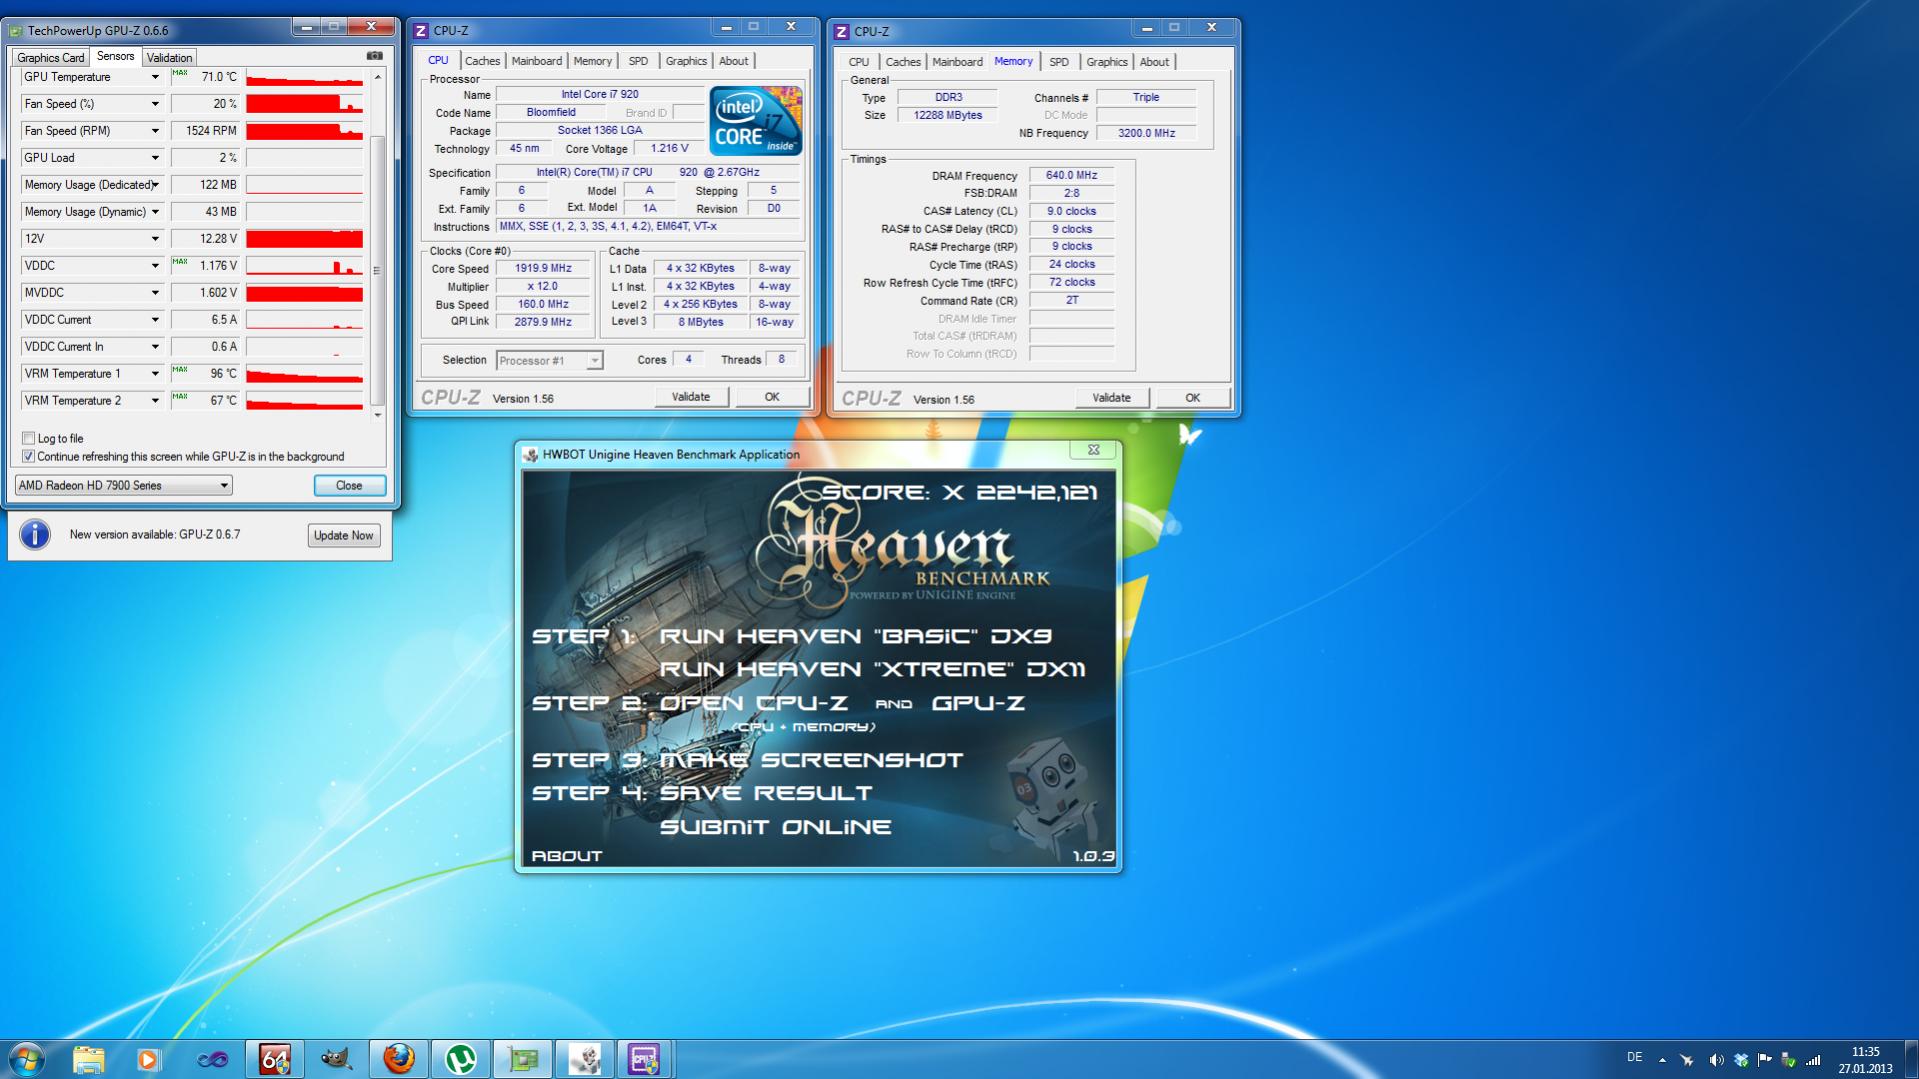
Task: Click the GPU-Z screenshot camera icon
Action: [374, 56]
